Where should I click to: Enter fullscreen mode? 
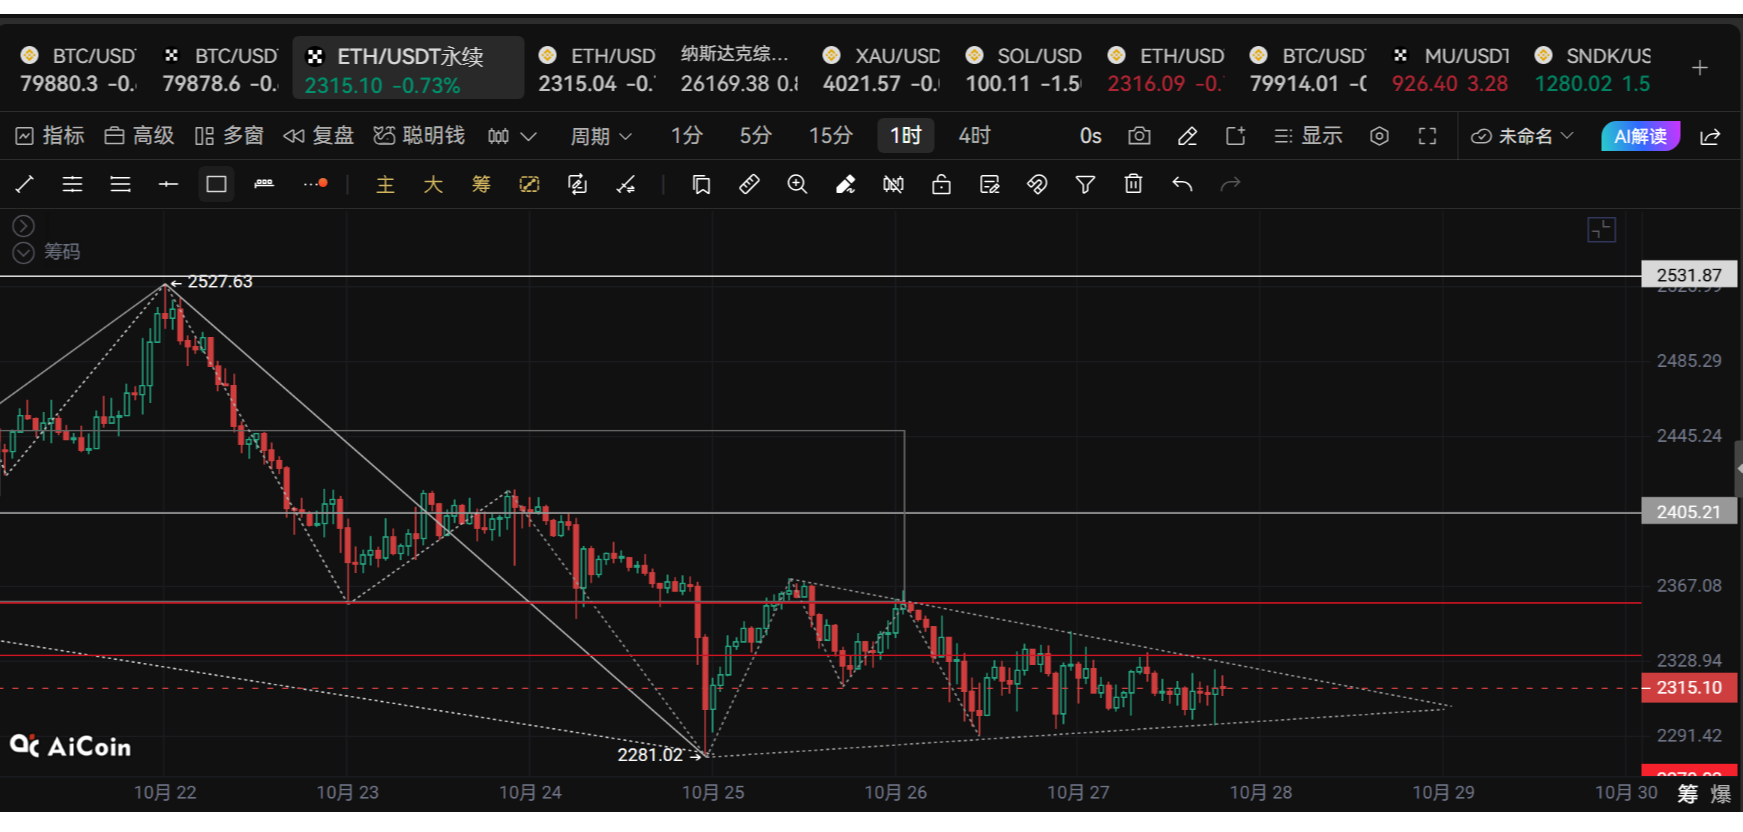[x=1427, y=136]
